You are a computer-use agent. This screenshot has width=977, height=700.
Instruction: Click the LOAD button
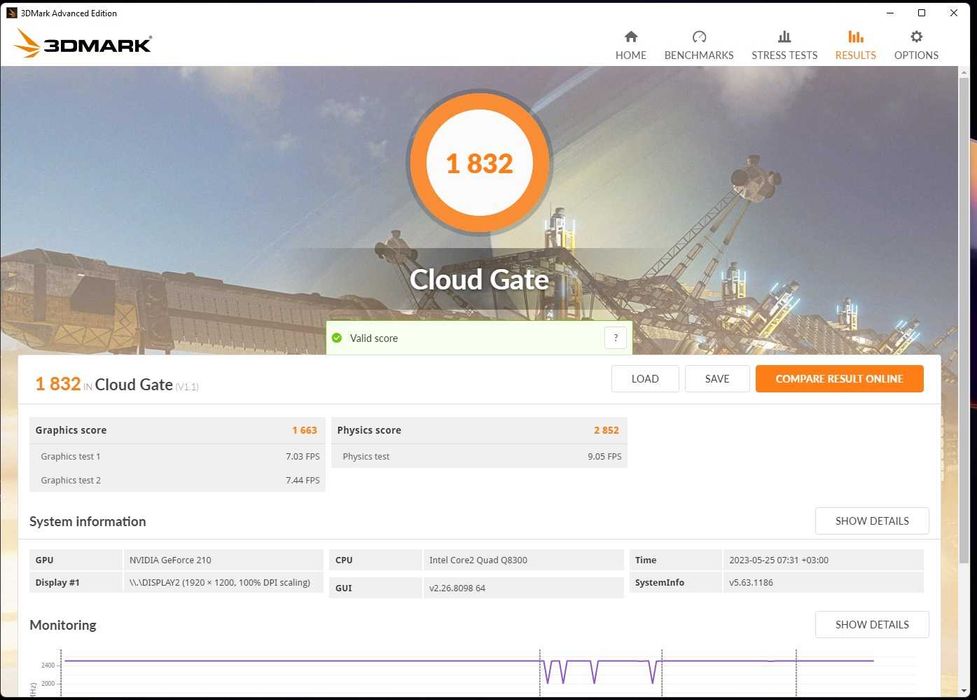[x=645, y=378]
